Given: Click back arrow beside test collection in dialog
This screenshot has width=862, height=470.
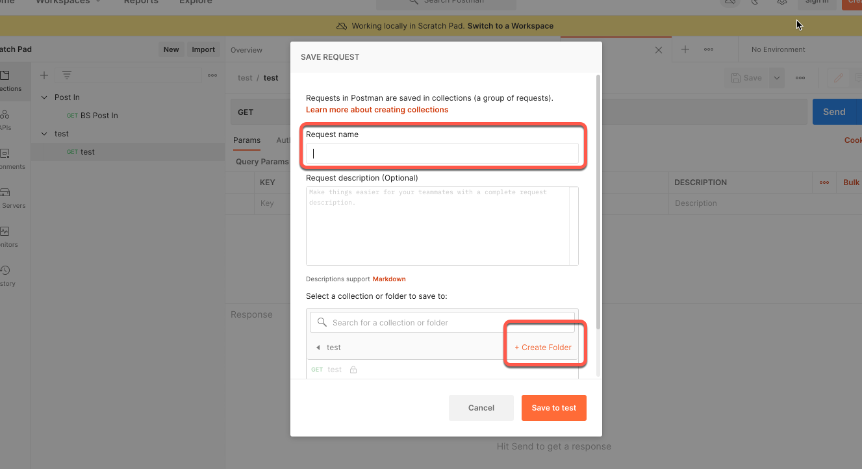Looking at the screenshot, I should coord(318,347).
